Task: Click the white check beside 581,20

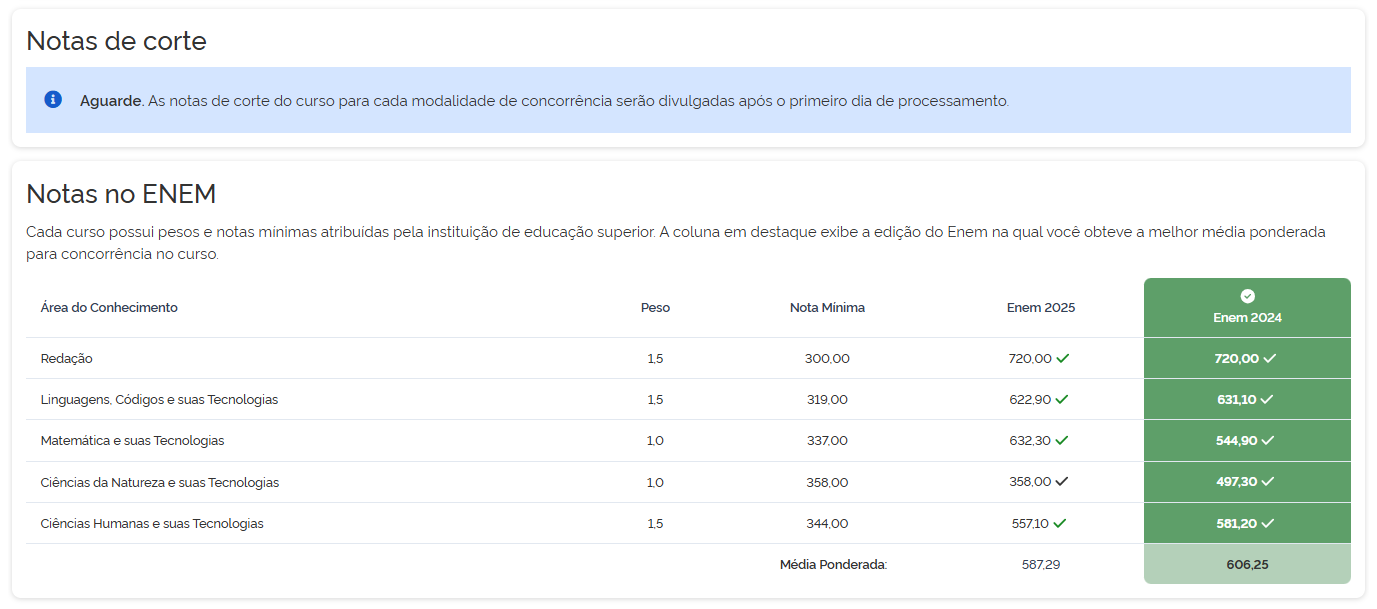Action: pyautogui.click(x=1267, y=523)
